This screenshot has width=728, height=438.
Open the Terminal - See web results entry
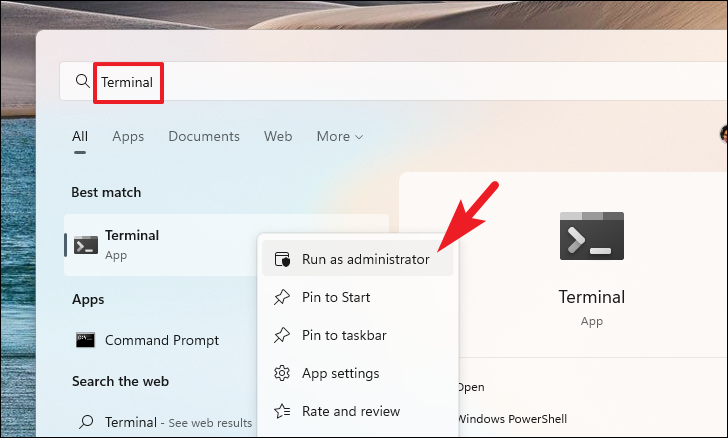tap(160, 422)
